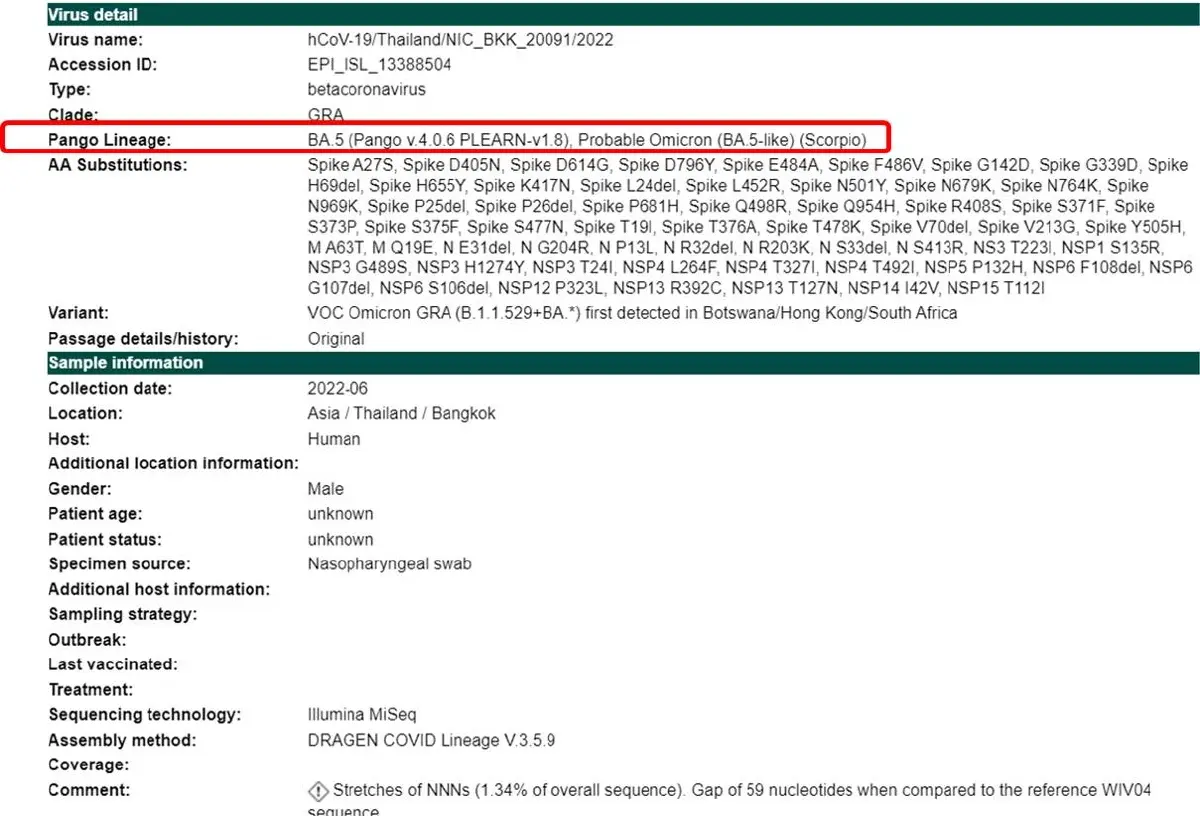Click the 'Sampling strategy:' label
The height and width of the screenshot is (816, 1200).
click(x=122, y=614)
